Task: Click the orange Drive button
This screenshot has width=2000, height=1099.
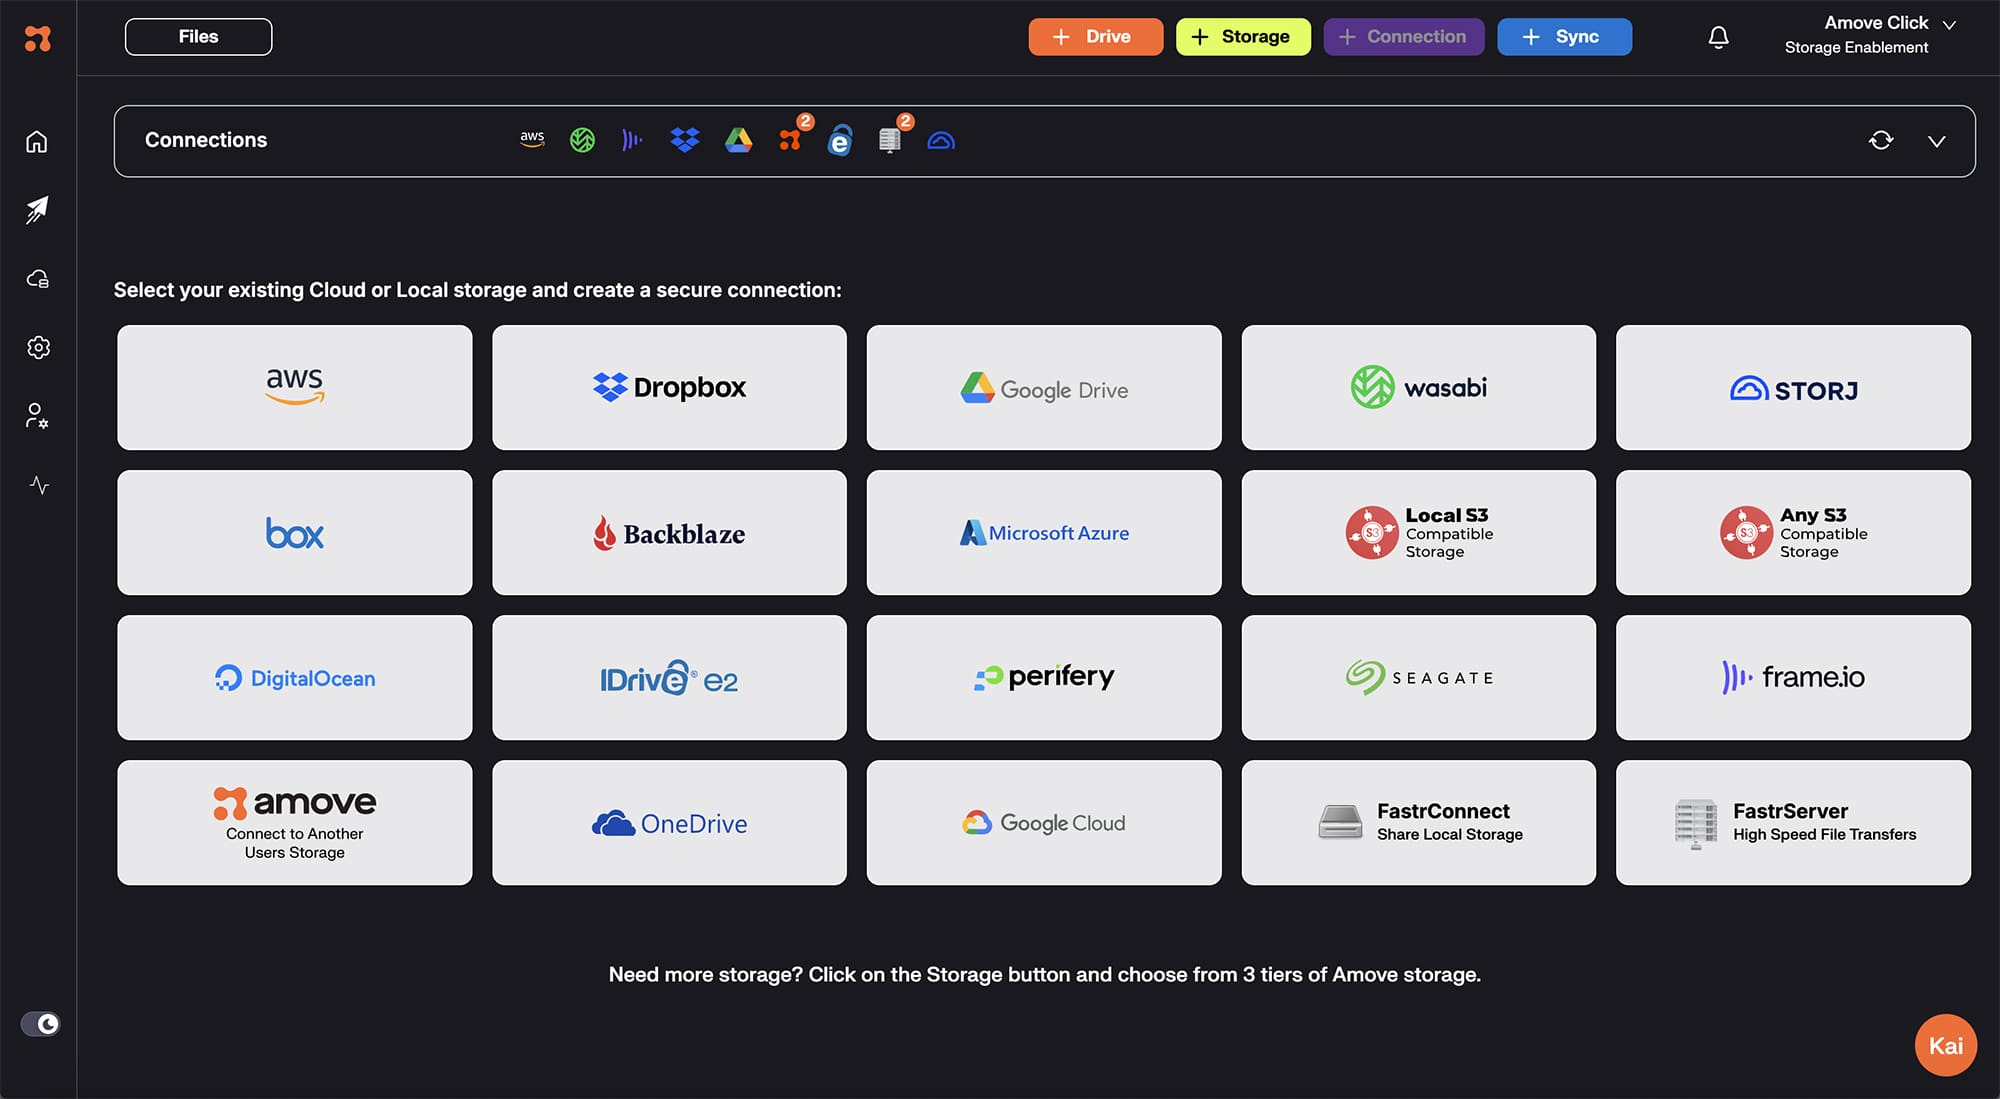Action: click(1095, 37)
